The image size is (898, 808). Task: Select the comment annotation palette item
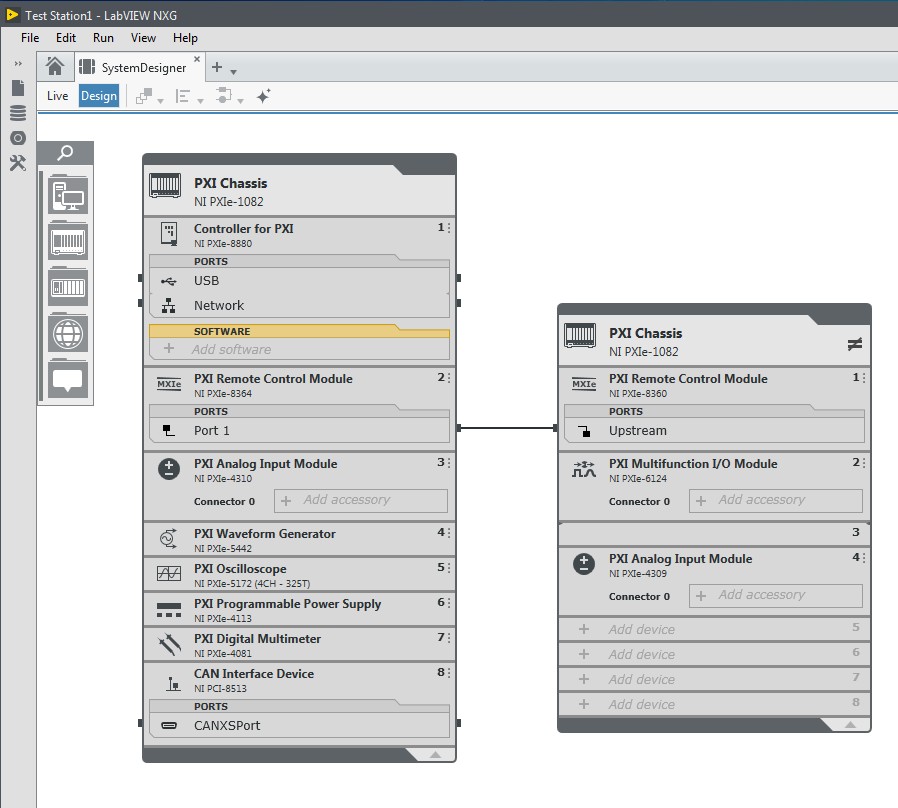tap(68, 379)
